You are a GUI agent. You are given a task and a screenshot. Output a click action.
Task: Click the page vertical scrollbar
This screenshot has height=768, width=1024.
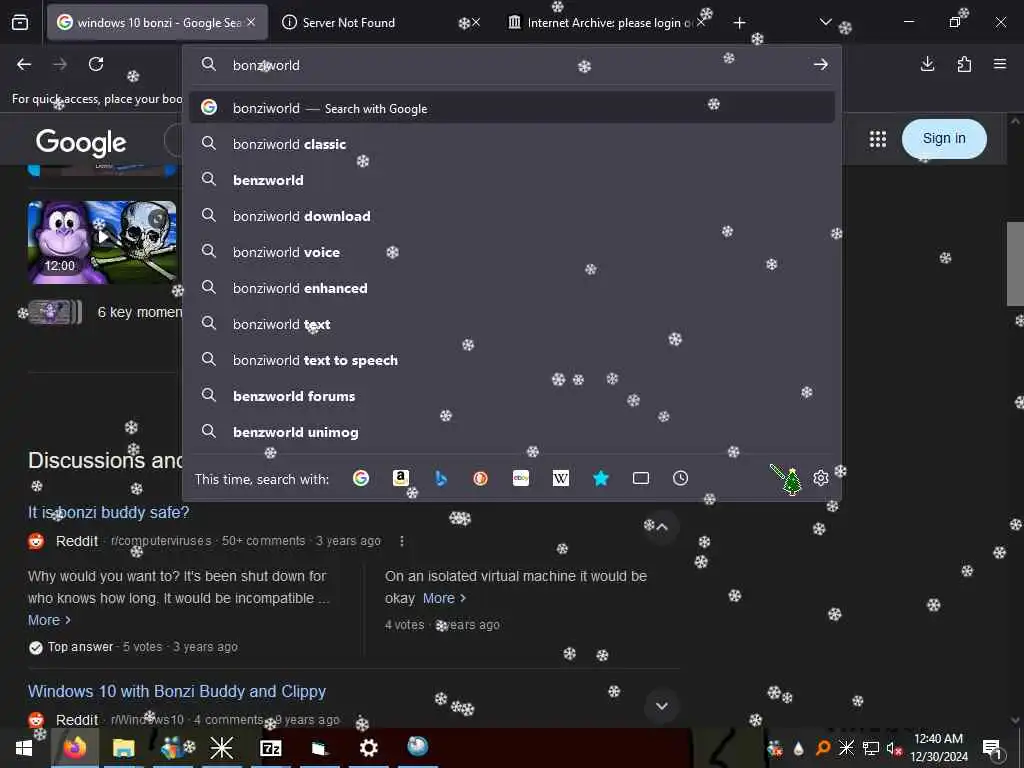[x=1015, y=264]
